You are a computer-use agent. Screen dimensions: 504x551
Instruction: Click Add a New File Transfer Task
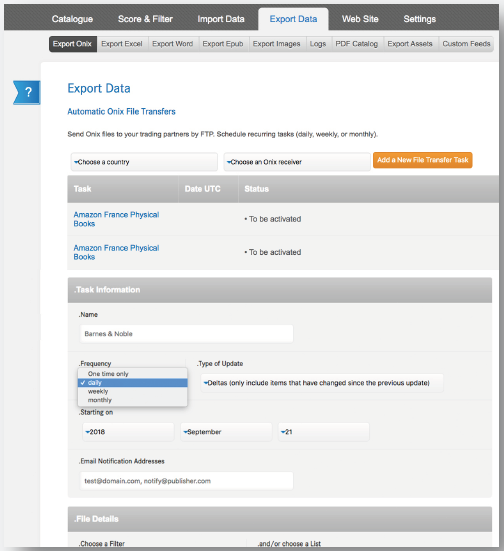click(422, 160)
